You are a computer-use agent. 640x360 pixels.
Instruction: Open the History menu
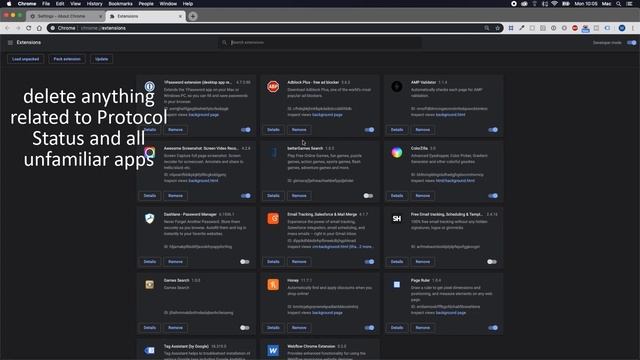click(94, 4)
